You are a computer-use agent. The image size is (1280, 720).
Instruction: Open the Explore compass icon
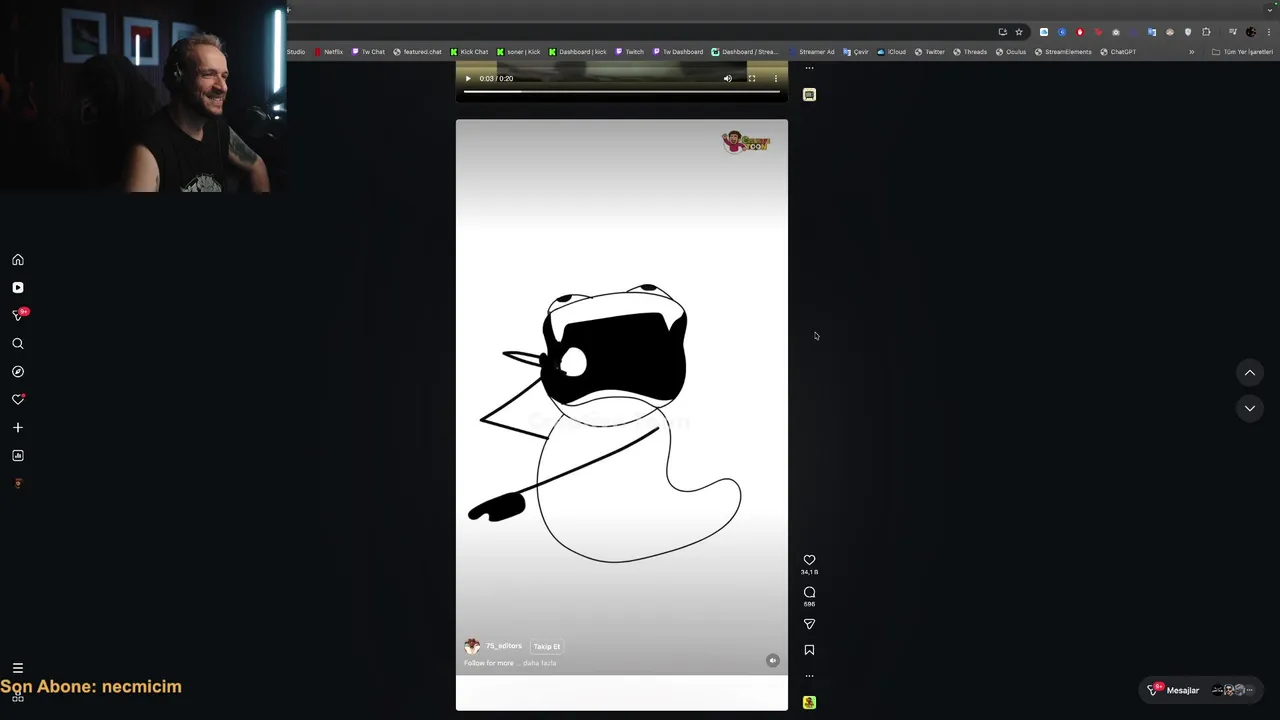[18, 372]
